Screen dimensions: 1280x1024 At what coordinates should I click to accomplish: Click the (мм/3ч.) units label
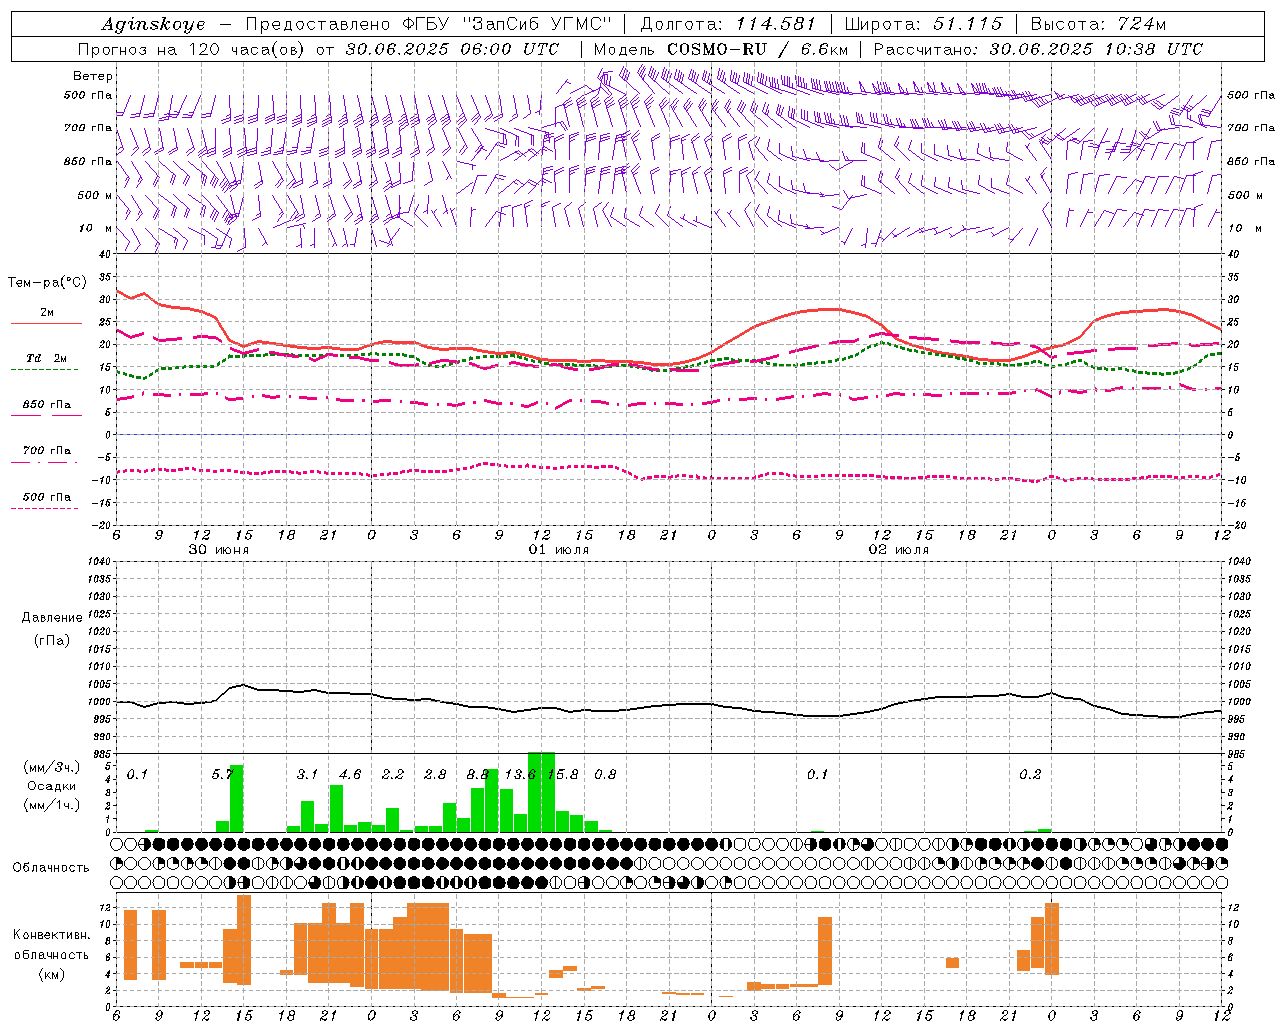coord(52,767)
